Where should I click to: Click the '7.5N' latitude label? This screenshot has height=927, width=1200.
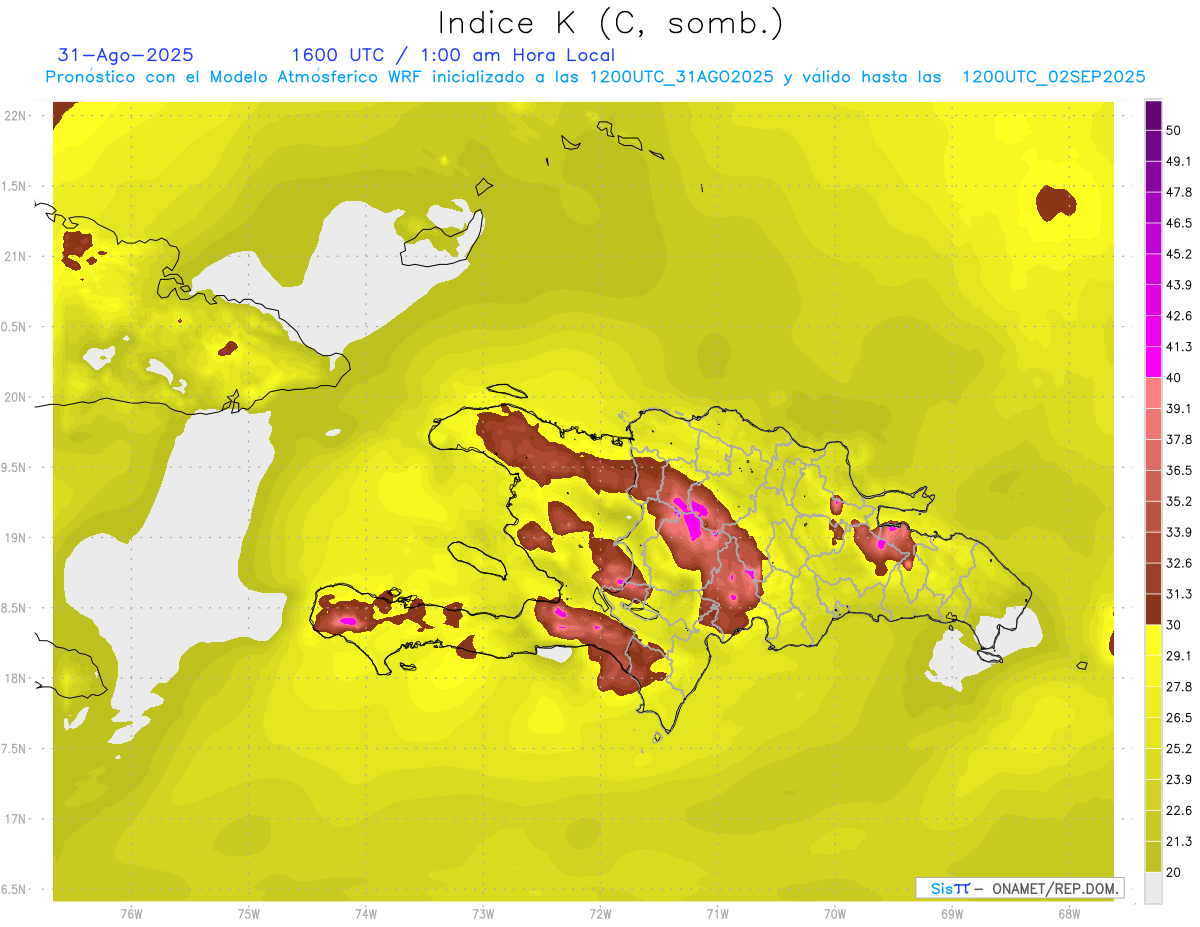[x=14, y=749]
